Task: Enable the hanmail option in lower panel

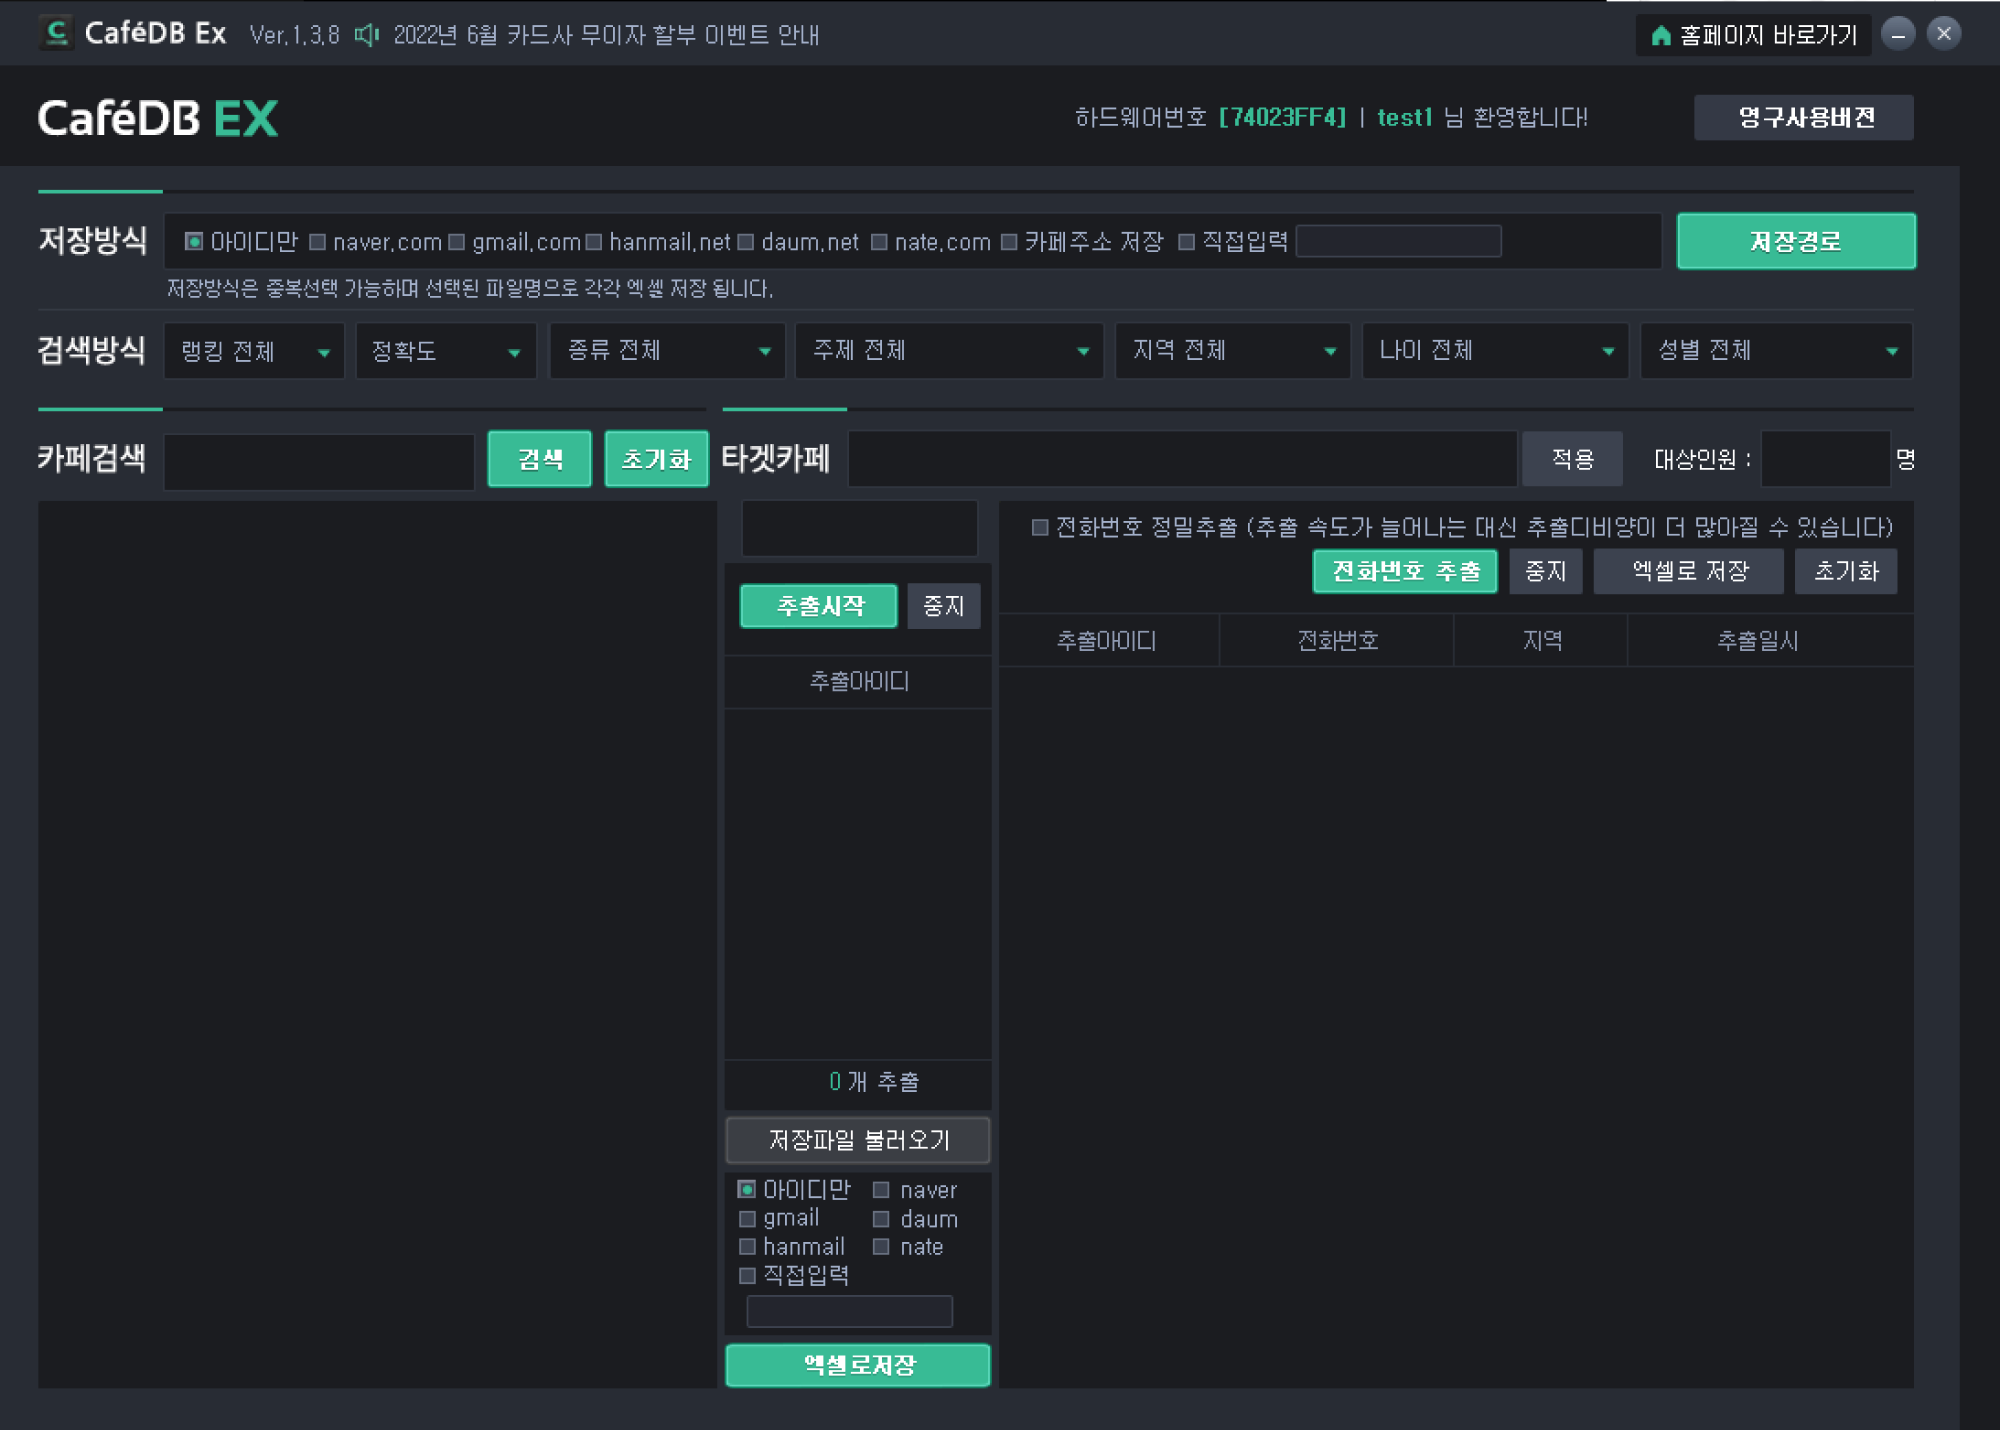Action: point(747,1247)
